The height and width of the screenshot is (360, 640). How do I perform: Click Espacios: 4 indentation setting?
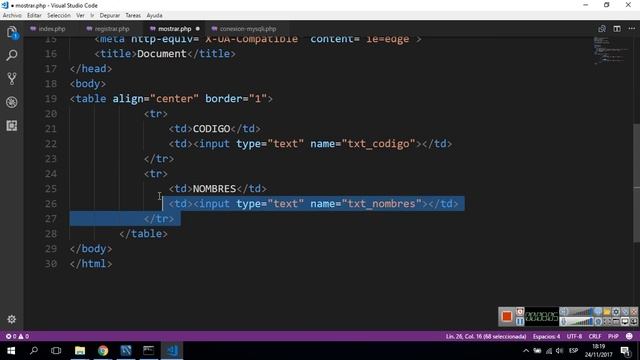pyautogui.click(x=546, y=336)
